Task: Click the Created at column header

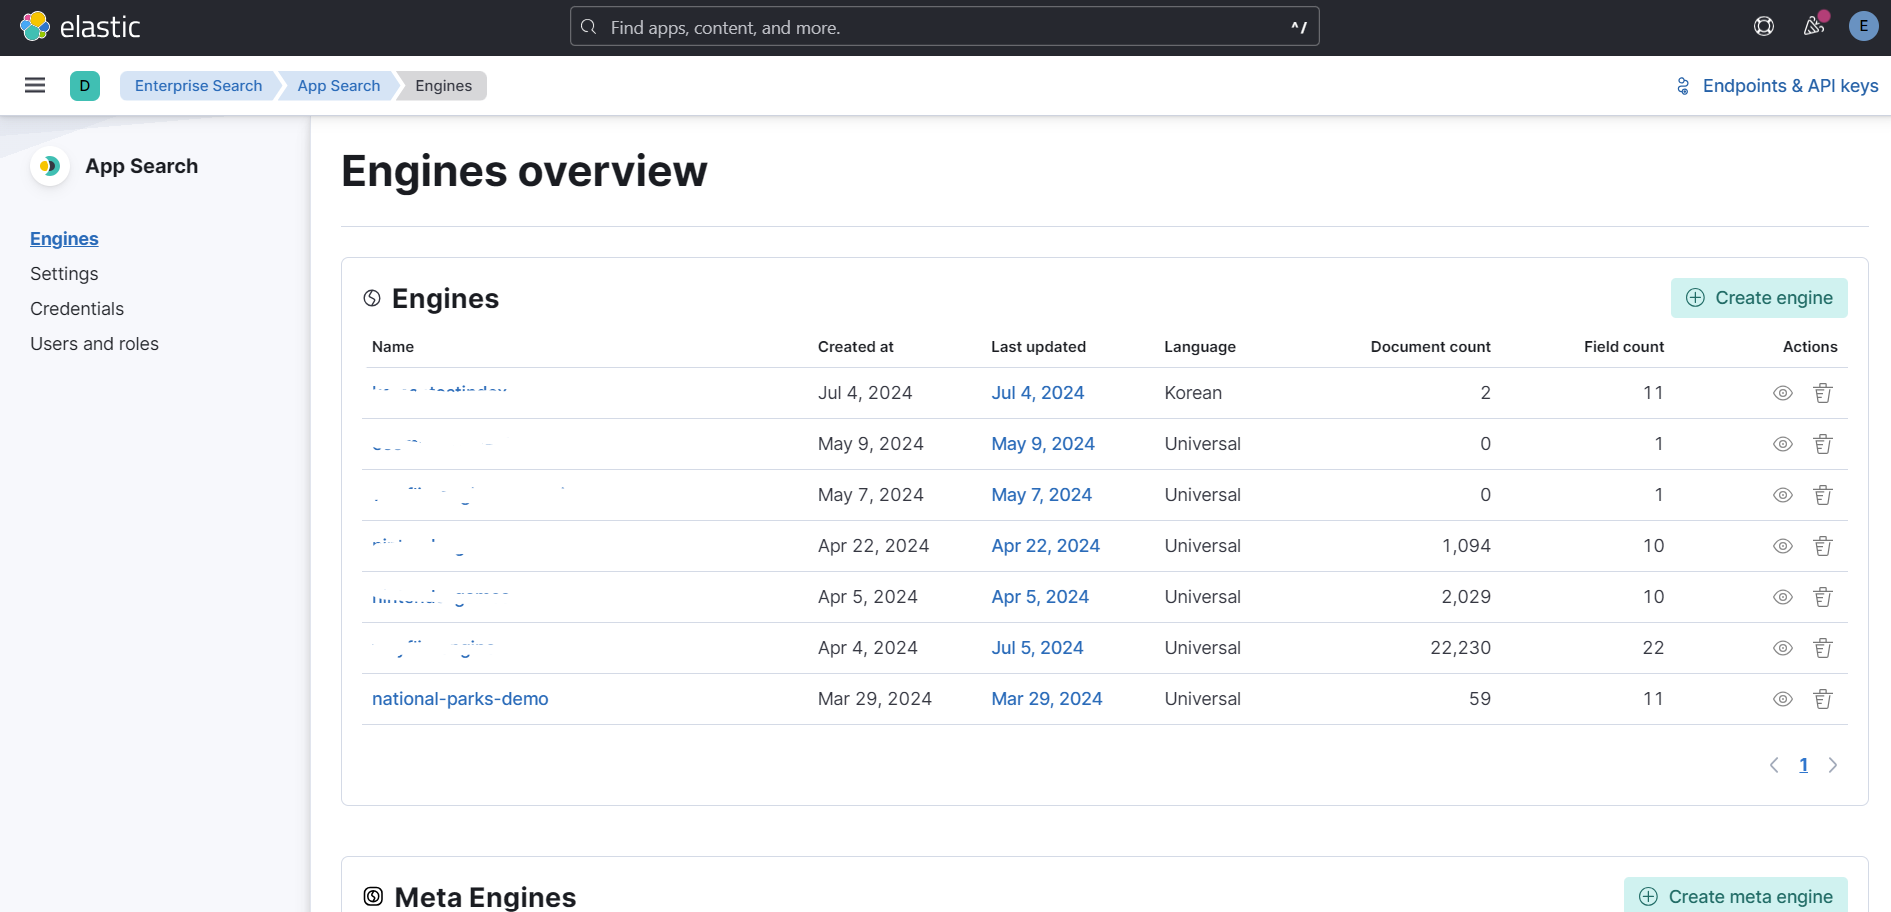Action: [856, 347]
